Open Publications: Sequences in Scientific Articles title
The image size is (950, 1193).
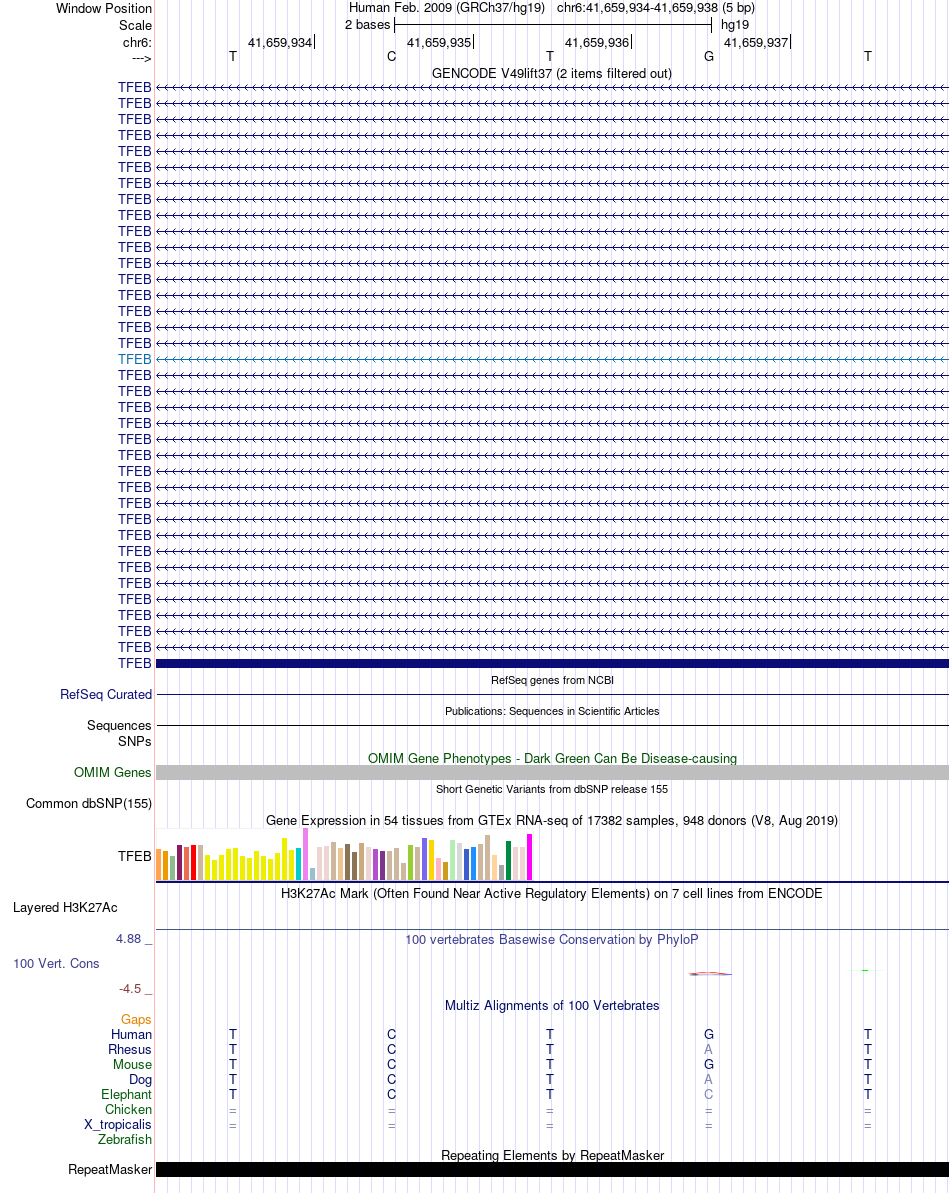click(552, 711)
